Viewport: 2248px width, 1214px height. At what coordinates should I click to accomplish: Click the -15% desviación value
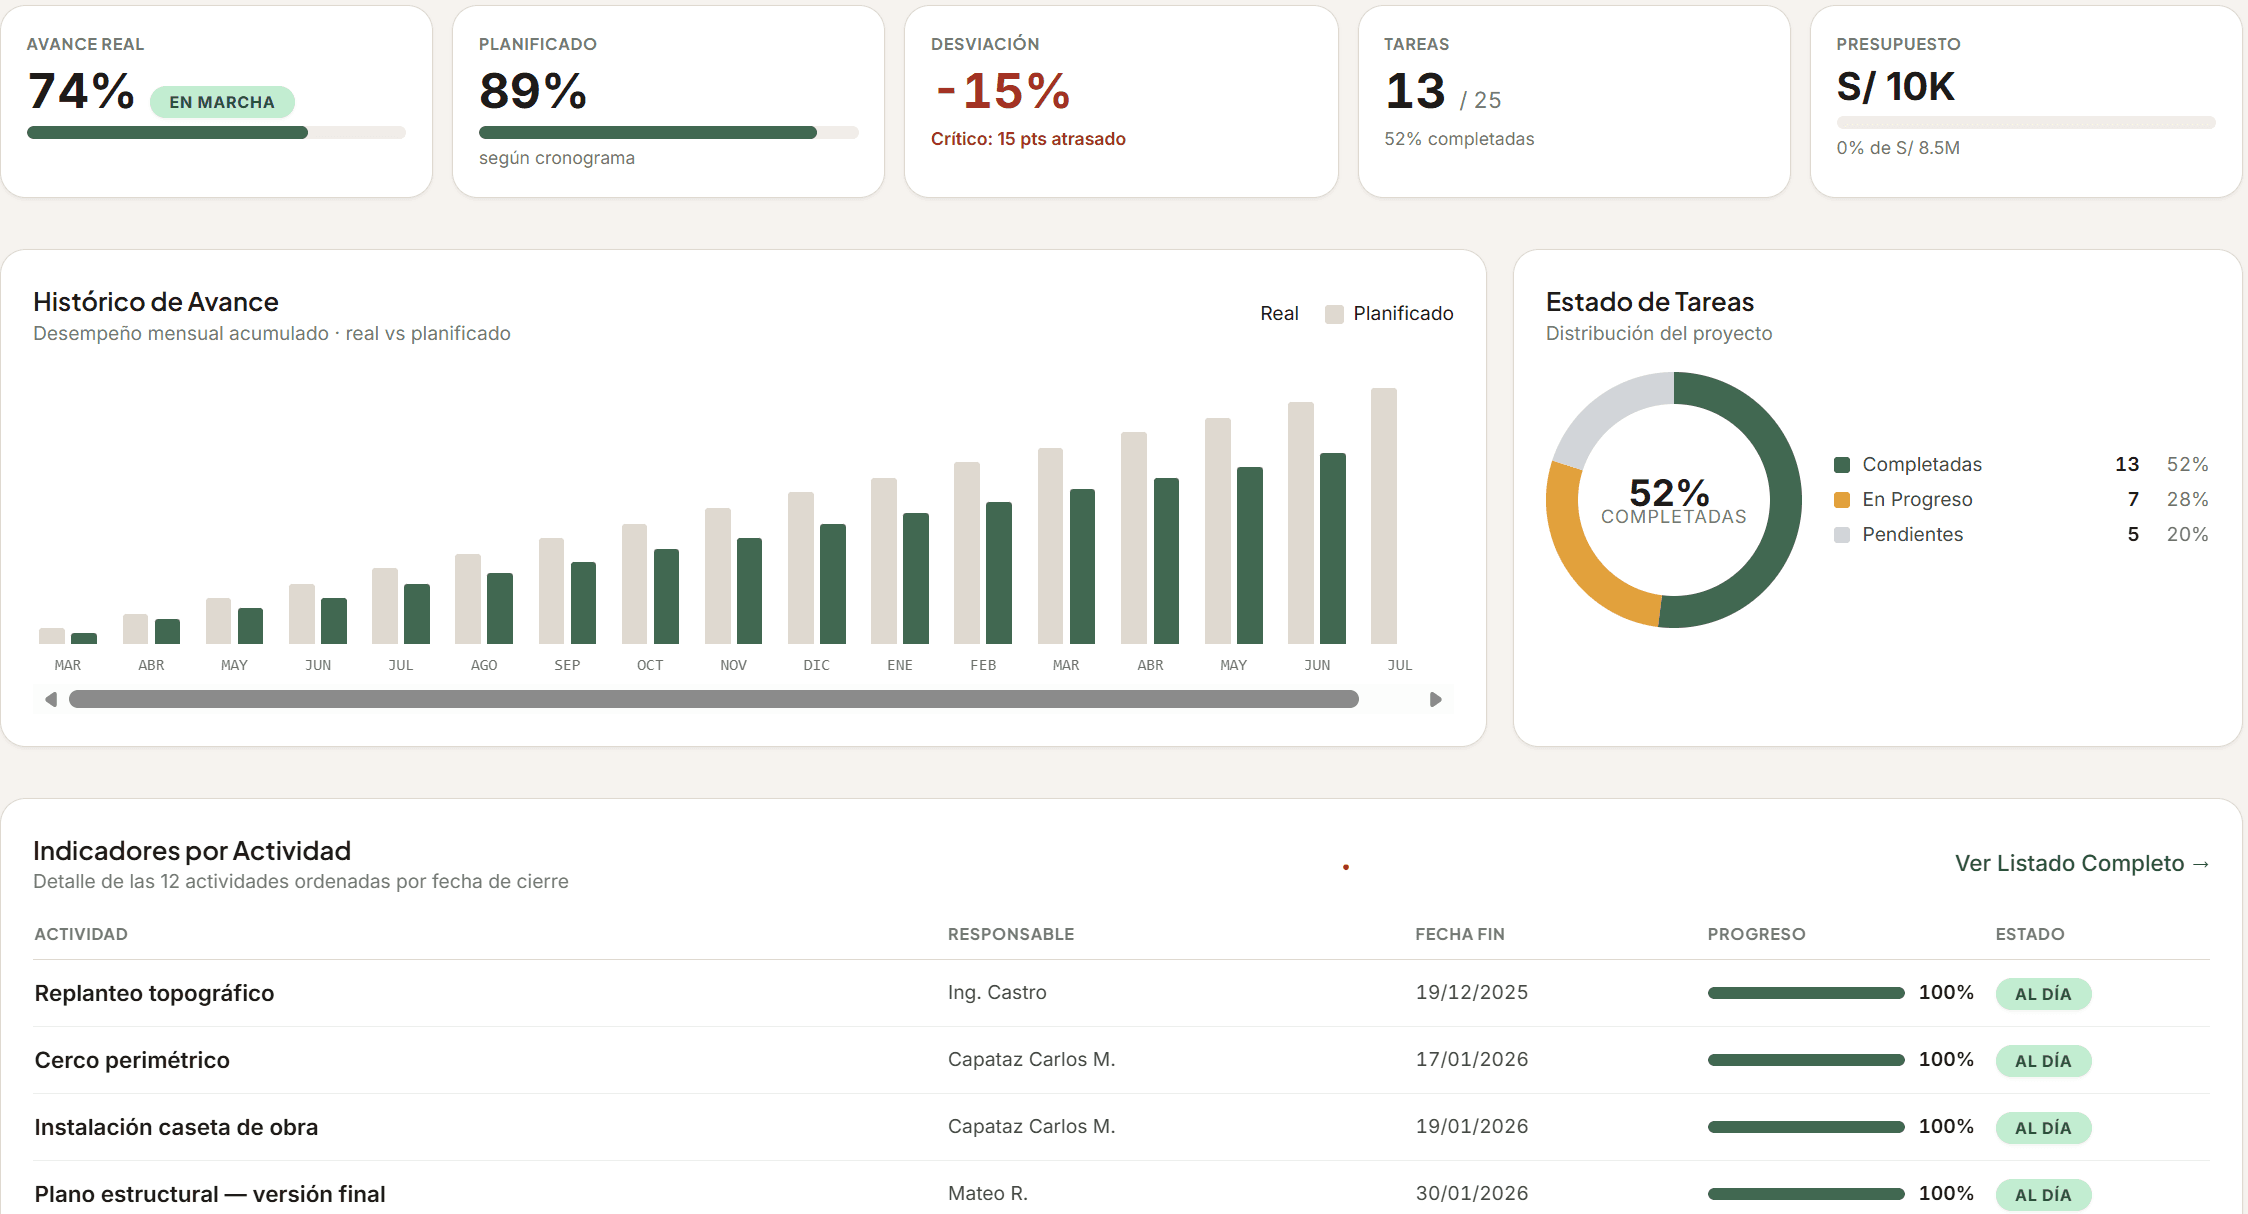point(1002,91)
